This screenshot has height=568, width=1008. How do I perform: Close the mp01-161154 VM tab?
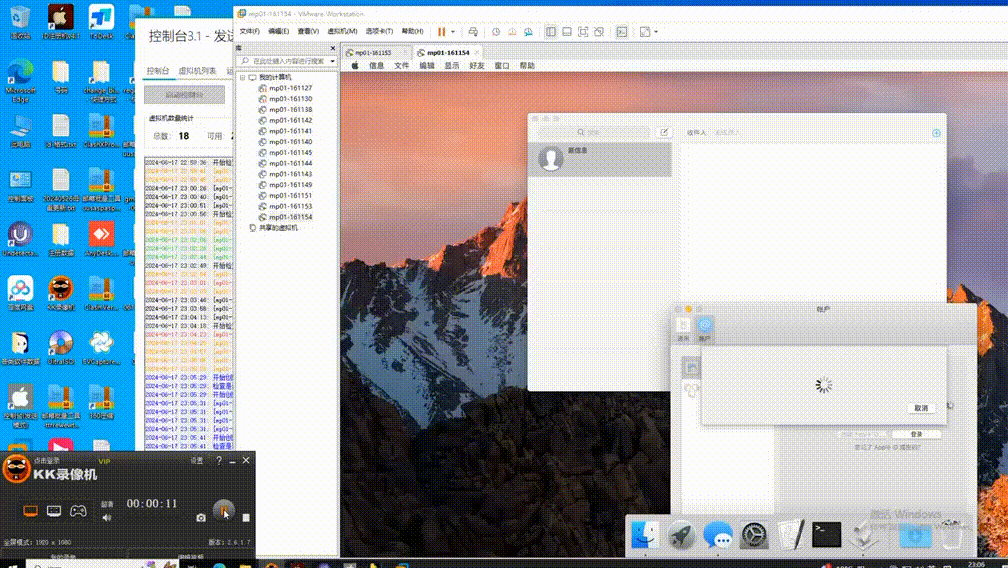pyautogui.click(x=477, y=53)
